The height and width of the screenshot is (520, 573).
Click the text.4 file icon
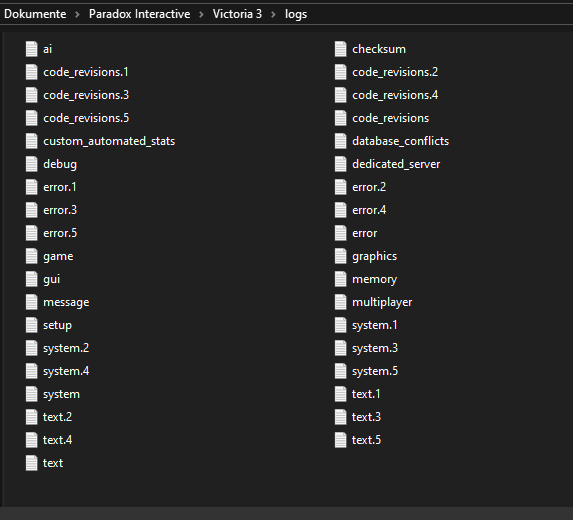[31, 440]
